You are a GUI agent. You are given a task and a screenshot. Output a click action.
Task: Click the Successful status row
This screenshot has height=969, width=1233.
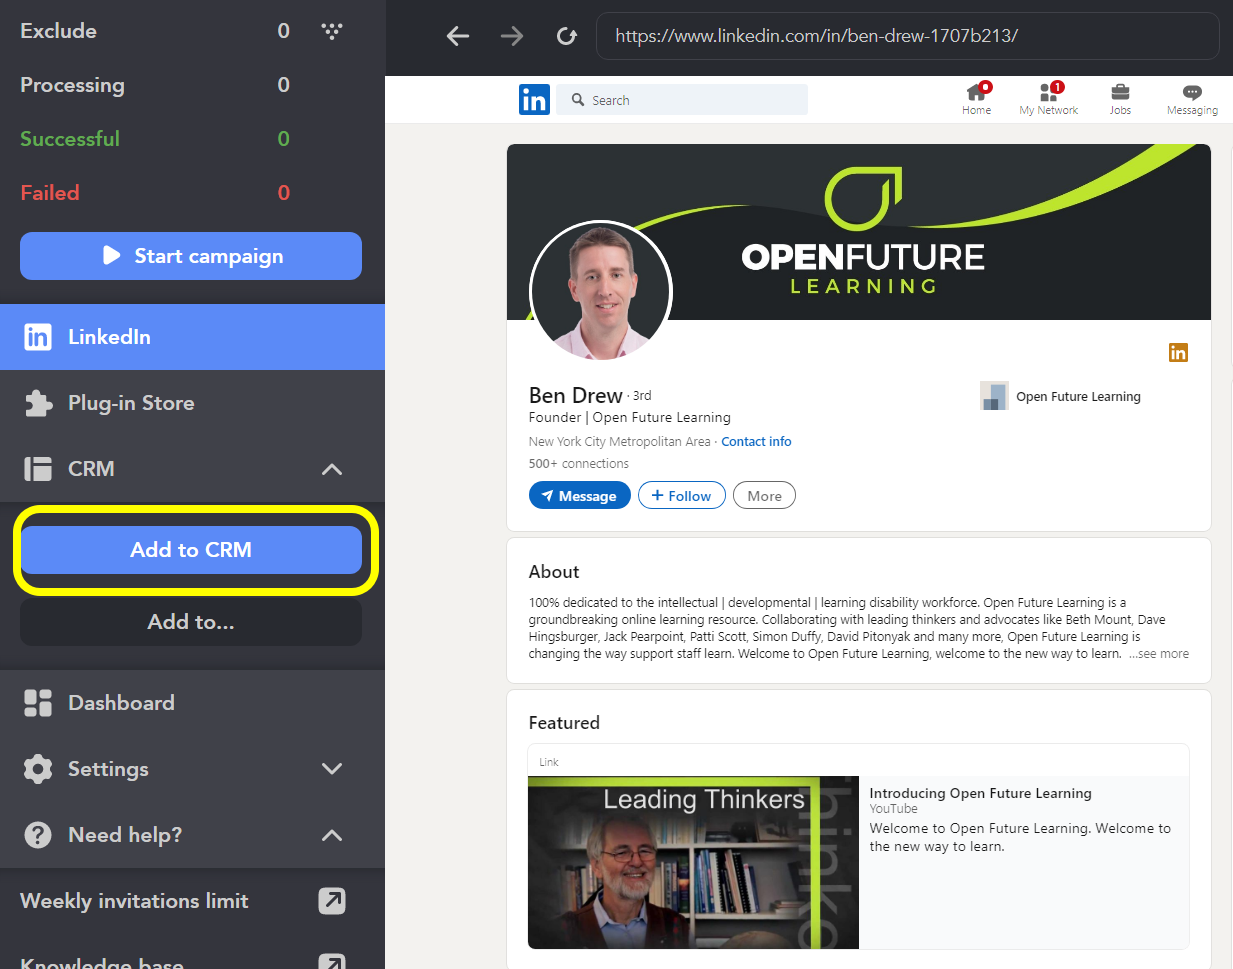pos(155,139)
